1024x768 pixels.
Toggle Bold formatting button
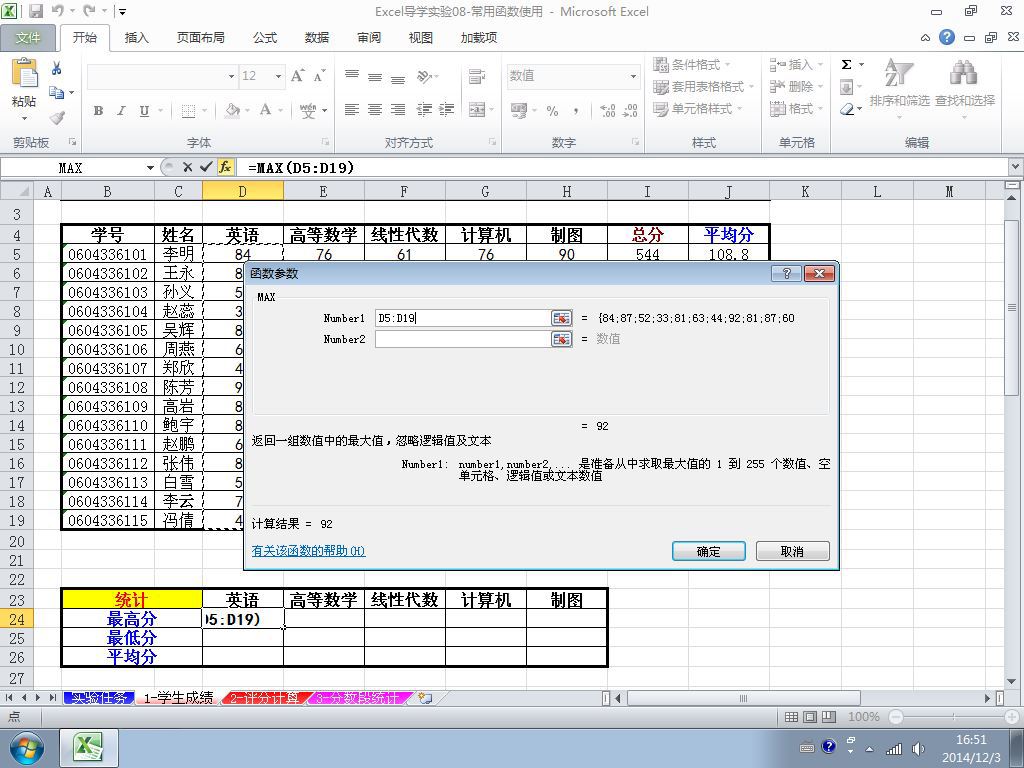pos(99,110)
